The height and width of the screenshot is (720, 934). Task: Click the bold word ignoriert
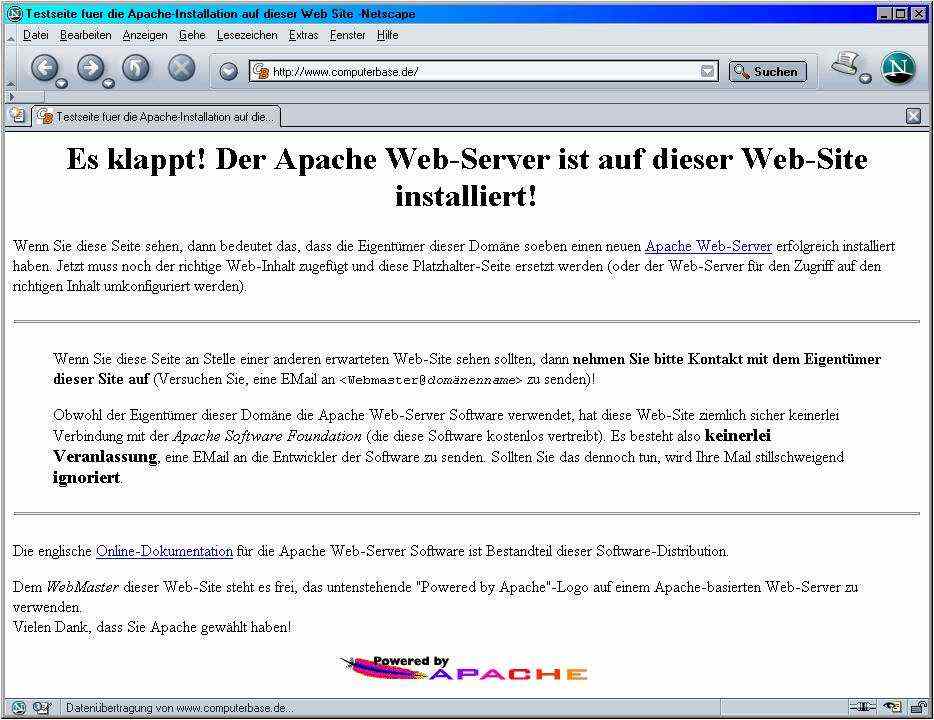[x=86, y=478]
